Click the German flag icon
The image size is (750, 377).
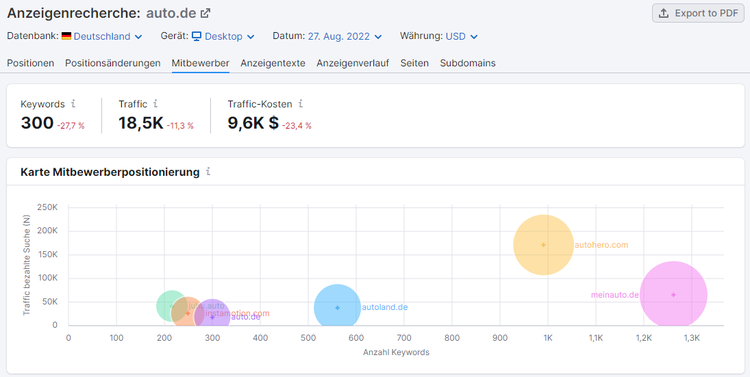tap(66, 36)
